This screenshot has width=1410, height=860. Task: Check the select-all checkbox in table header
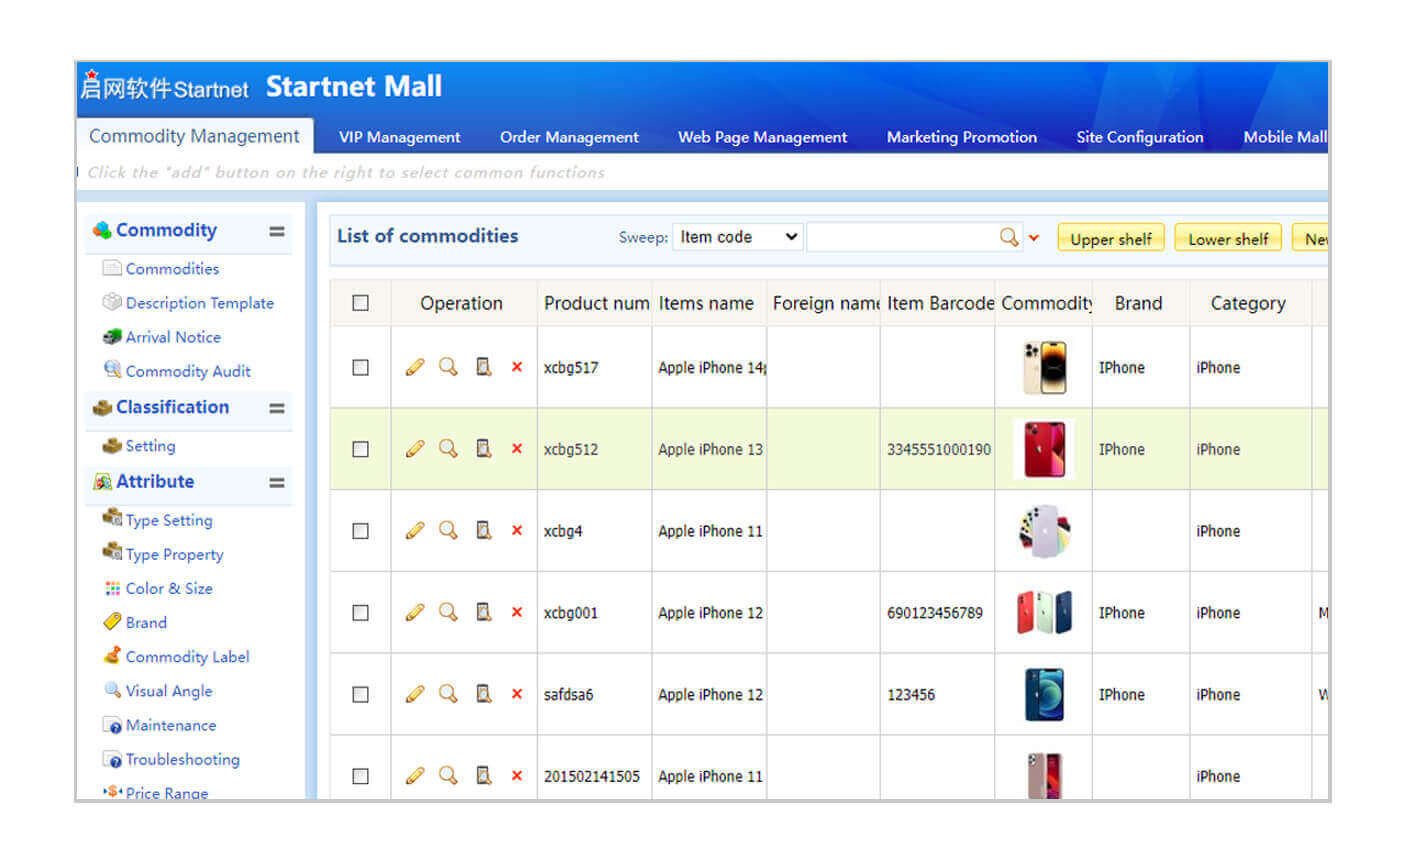pos(361,303)
